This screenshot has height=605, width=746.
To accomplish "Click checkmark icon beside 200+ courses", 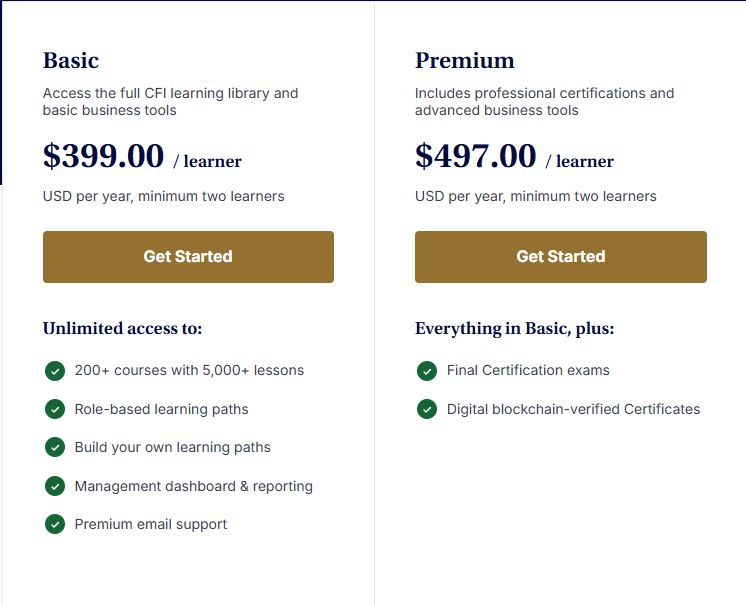I will 55,371.
